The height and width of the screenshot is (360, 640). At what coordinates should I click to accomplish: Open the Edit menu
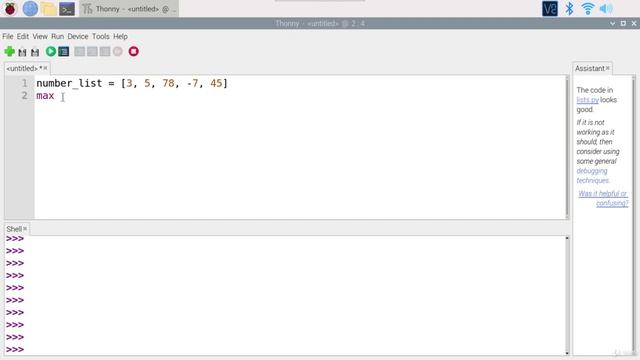tap(22, 36)
